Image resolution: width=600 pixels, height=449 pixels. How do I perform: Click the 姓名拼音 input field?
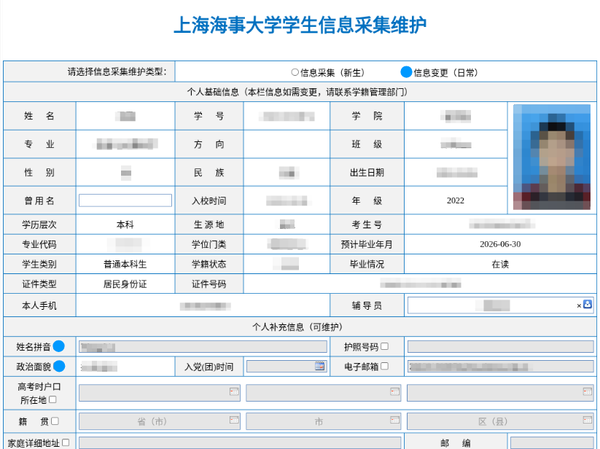(203, 347)
